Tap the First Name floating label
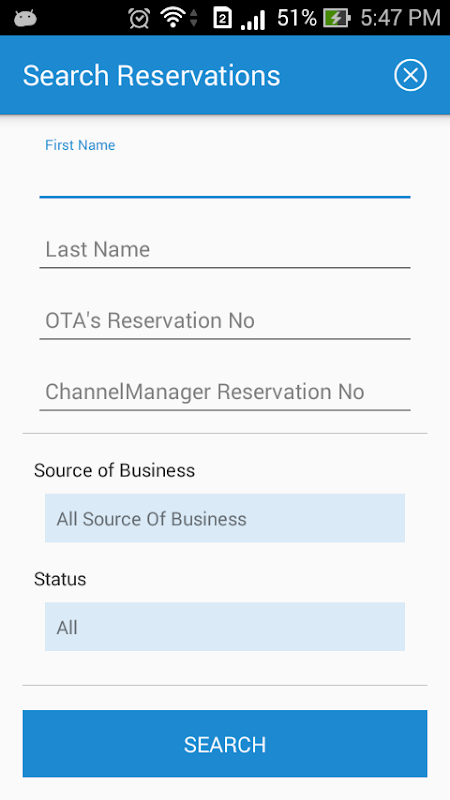The height and width of the screenshot is (800, 450). pos(80,145)
